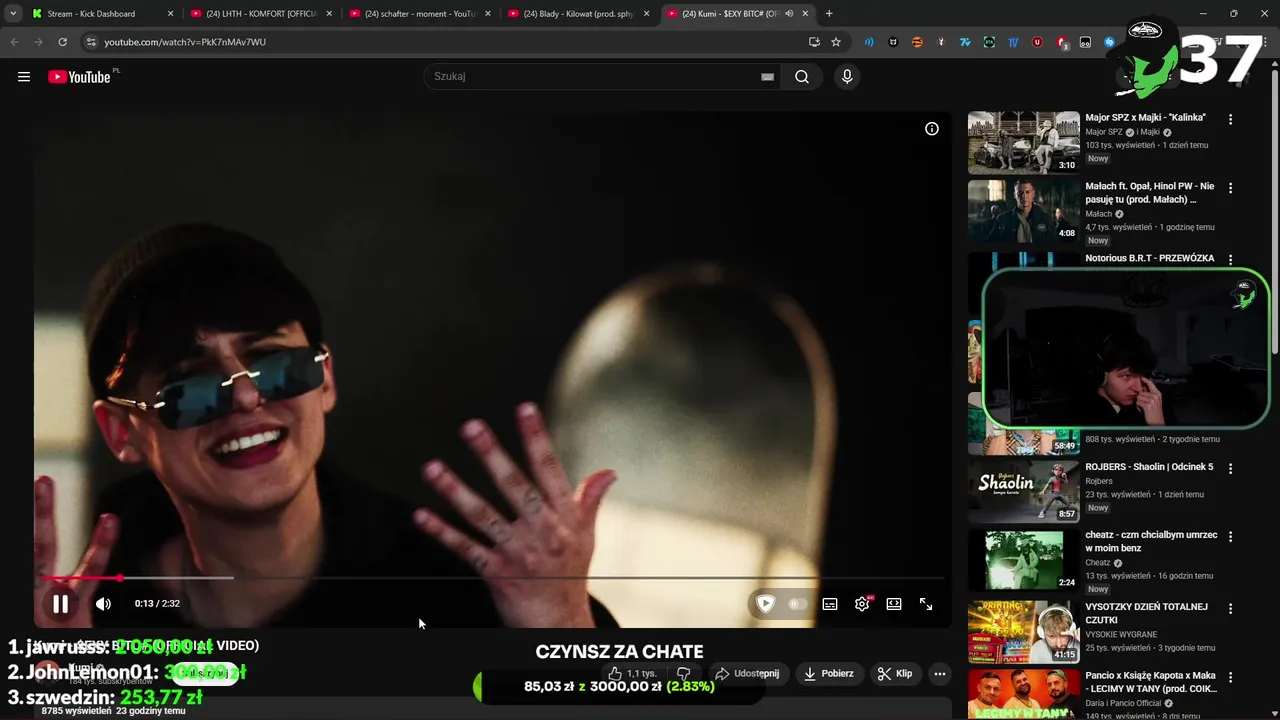Open options menu for Małach Nie pasuję tu
Screen dimensions: 1280x720
[1230, 188]
